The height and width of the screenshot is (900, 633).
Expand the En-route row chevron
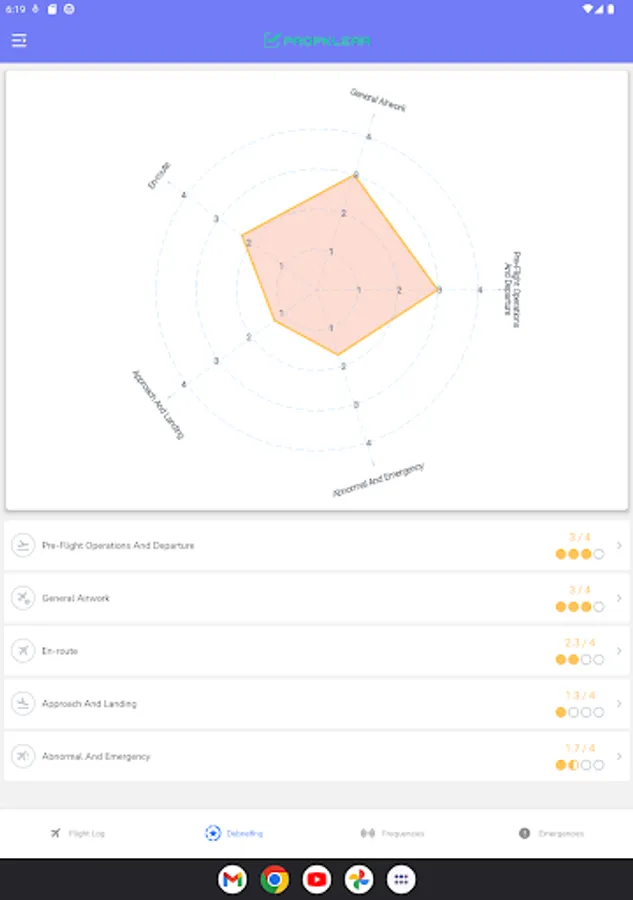click(x=619, y=651)
